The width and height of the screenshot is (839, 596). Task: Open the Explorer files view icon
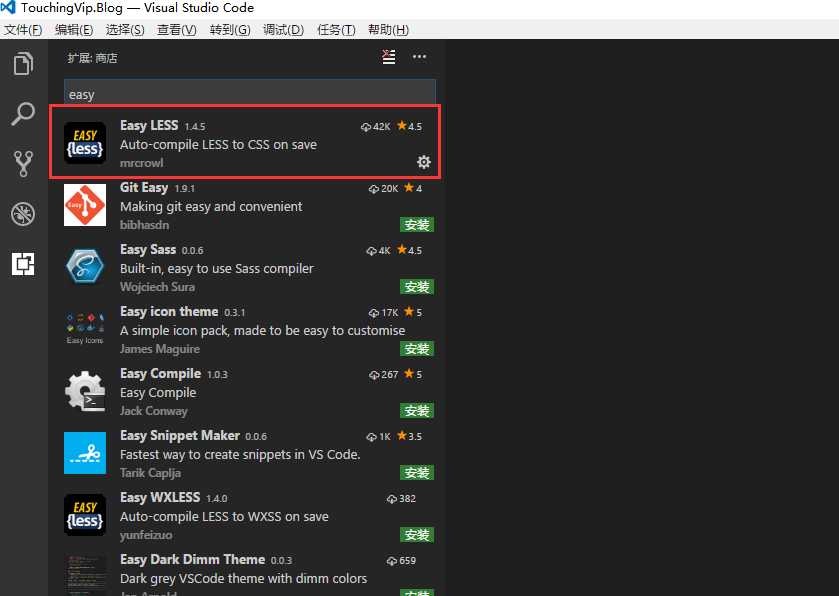pos(23,64)
